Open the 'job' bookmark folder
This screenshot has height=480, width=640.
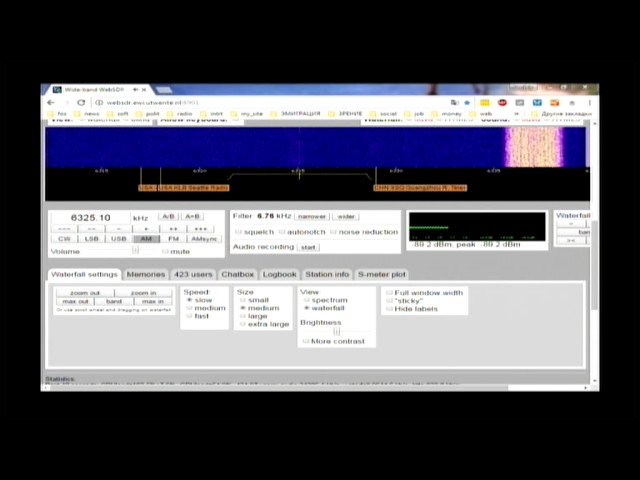coord(414,114)
